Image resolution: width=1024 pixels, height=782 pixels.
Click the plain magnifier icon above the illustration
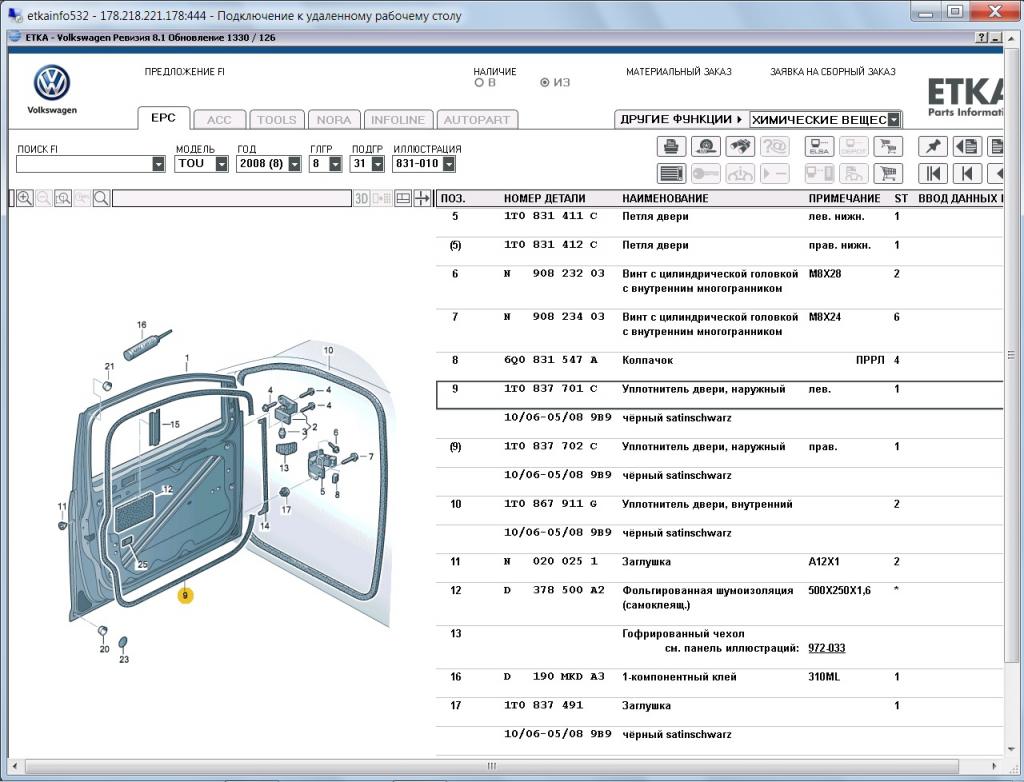tap(101, 198)
